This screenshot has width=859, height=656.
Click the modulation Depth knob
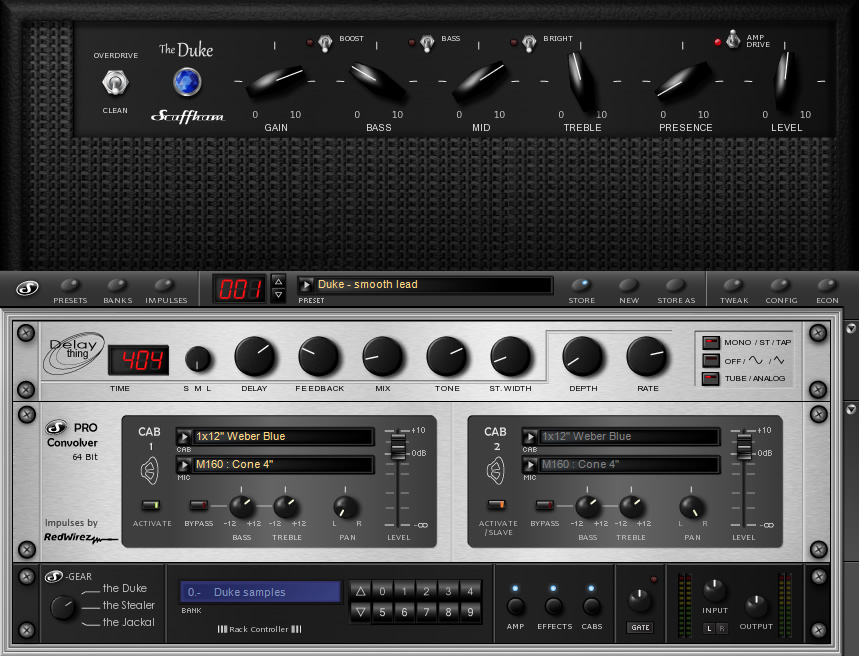pyautogui.click(x=583, y=357)
